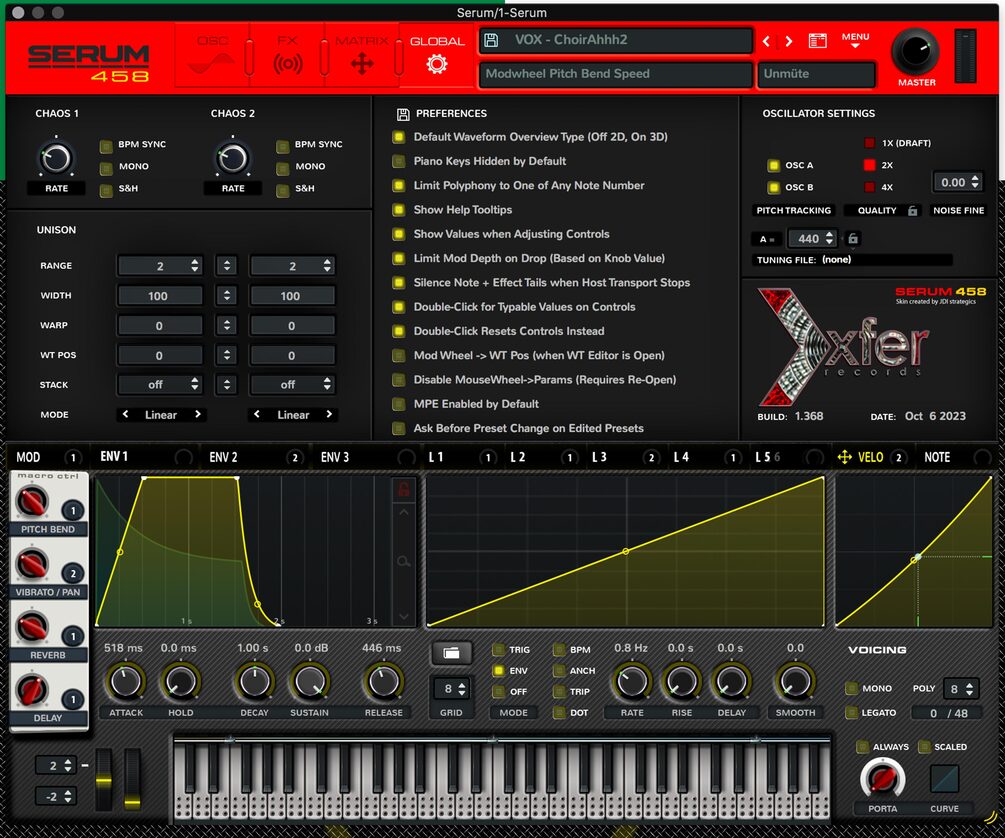Enable LEGATO voicing
The image size is (1005, 838).
852,712
